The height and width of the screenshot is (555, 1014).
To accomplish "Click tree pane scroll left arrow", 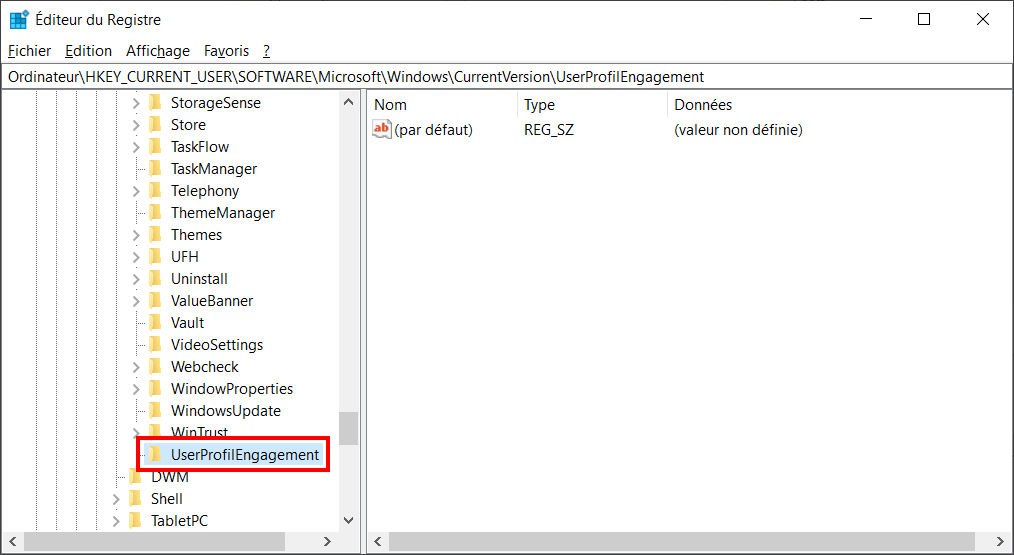I will coord(12,541).
